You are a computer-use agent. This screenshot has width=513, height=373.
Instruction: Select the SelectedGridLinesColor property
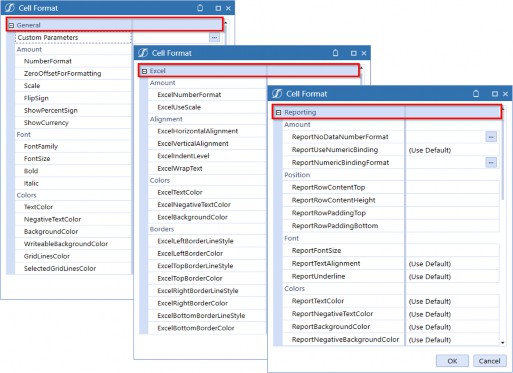[x=60, y=269]
